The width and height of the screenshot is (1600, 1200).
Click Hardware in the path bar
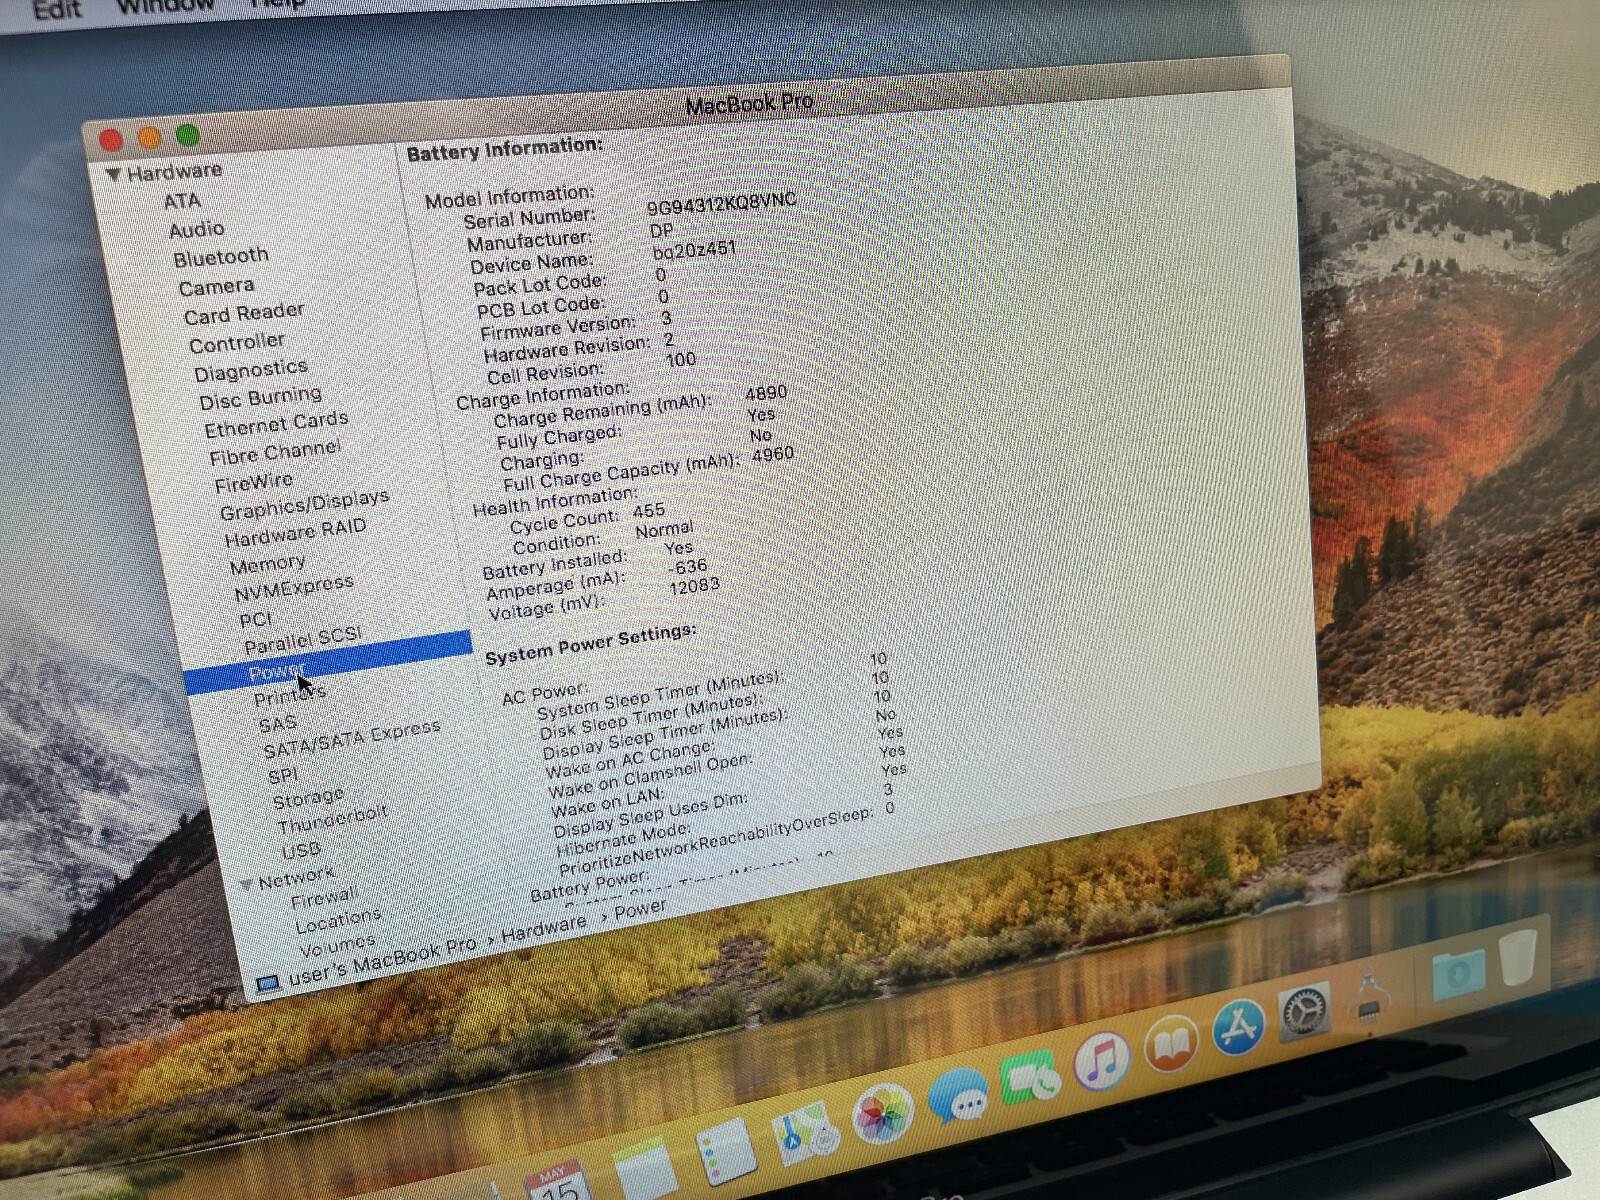click(544, 930)
